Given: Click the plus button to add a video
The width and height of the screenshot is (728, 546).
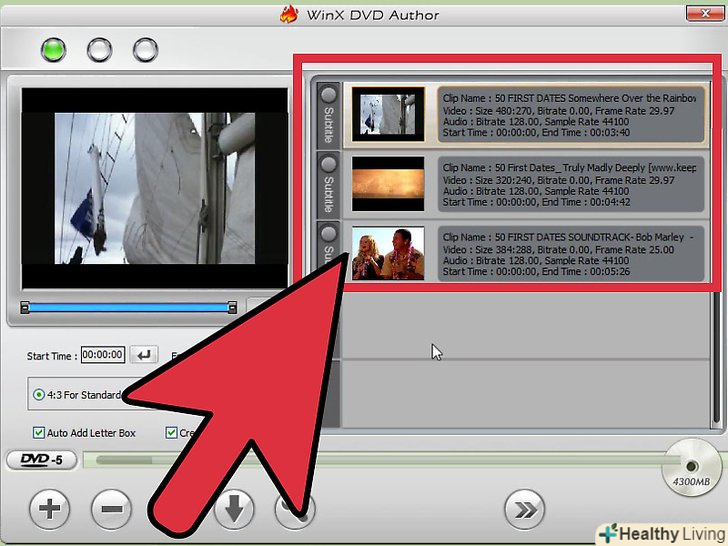Looking at the screenshot, I should click(x=49, y=510).
